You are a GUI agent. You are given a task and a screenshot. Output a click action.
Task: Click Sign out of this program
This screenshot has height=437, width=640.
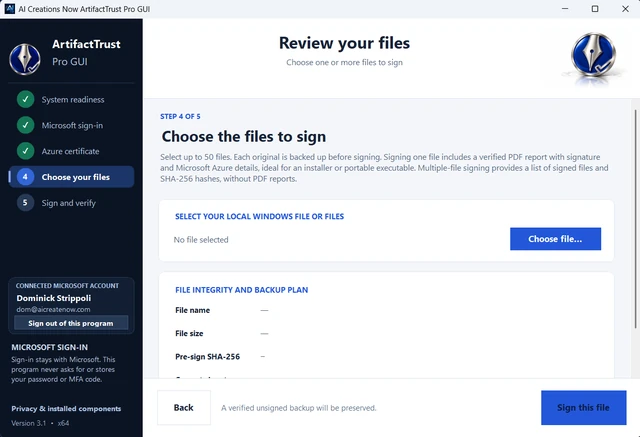(x=71, y=323)
